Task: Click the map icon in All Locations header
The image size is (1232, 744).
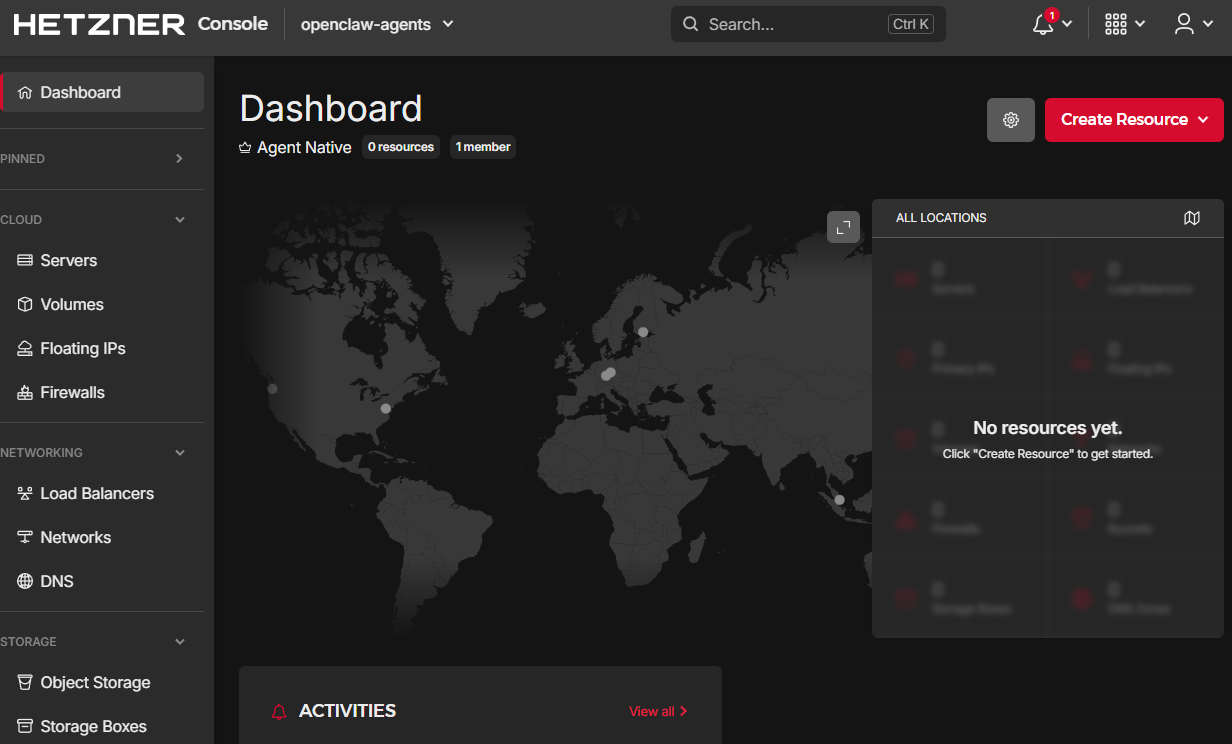Action: 1191,217
